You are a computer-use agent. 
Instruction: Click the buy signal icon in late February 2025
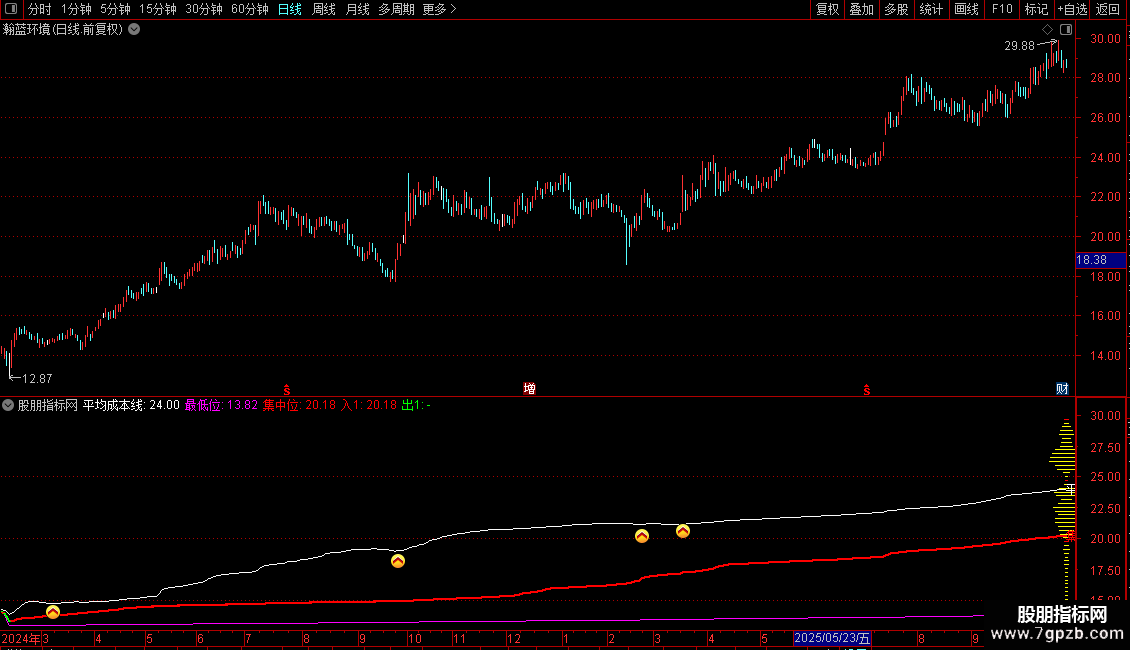coord(641,536)
